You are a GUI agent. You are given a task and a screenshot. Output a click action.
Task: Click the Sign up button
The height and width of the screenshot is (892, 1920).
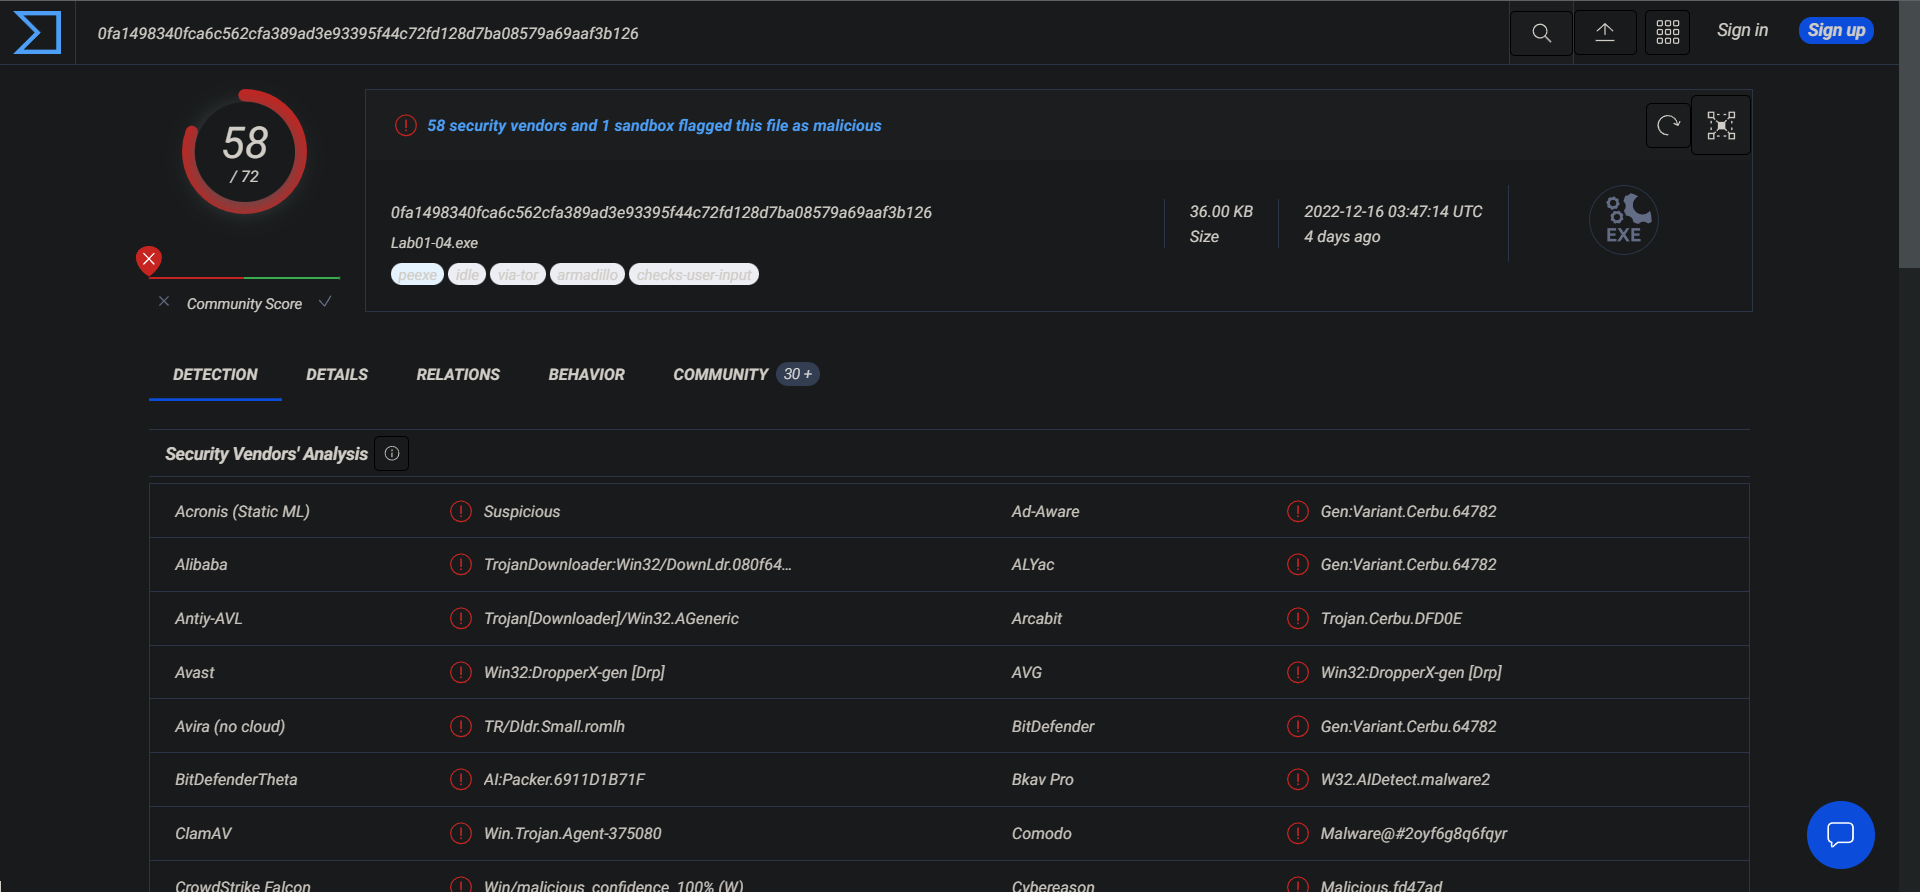[x=1836, y=31]
